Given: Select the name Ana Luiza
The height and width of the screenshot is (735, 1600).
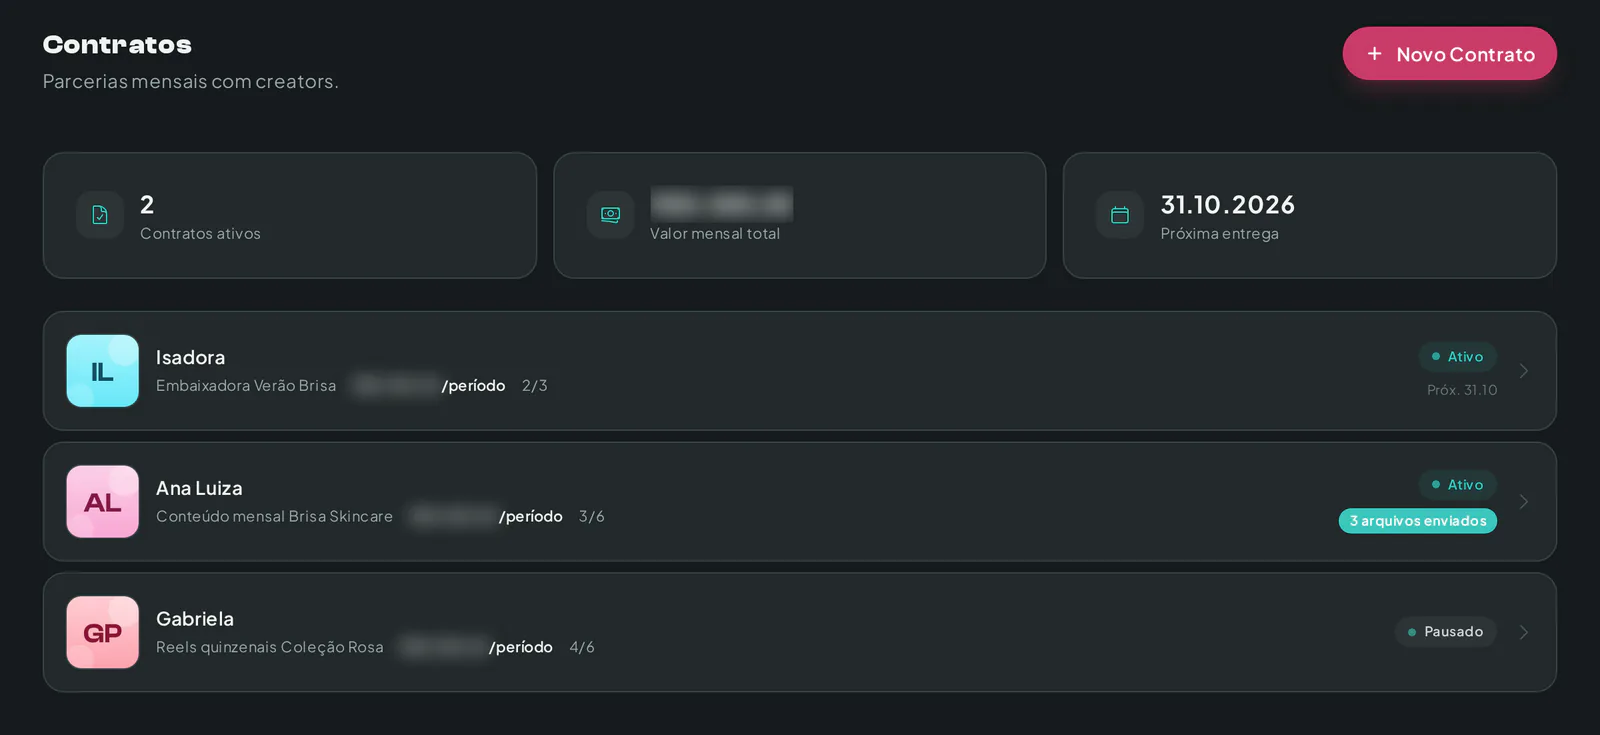Looking at the screenshot, I should [x=199, y=489].
